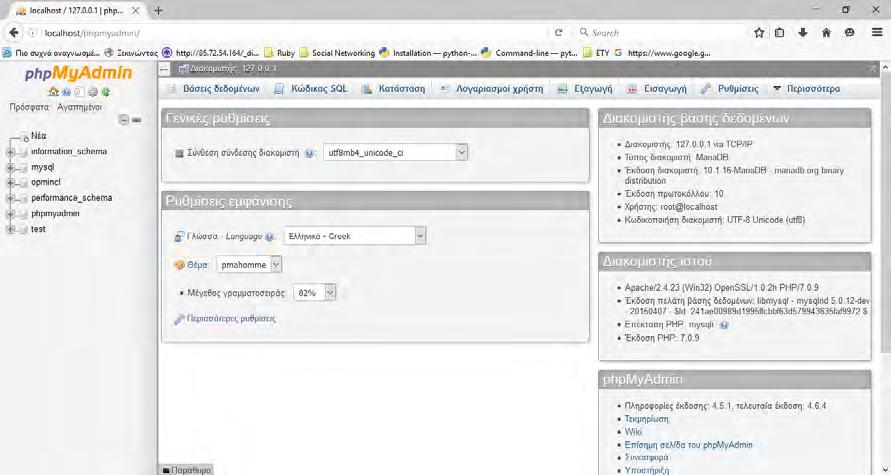Click the performance_schema database icon
The height and width of the screenshot is (475, 891).
click(22, 198)
